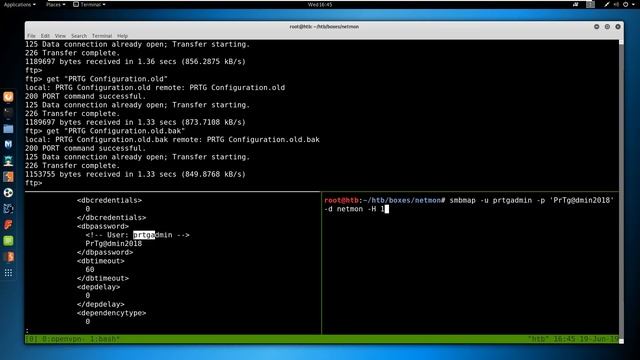
Task: Maximize the terminal window
Action: 607,27
